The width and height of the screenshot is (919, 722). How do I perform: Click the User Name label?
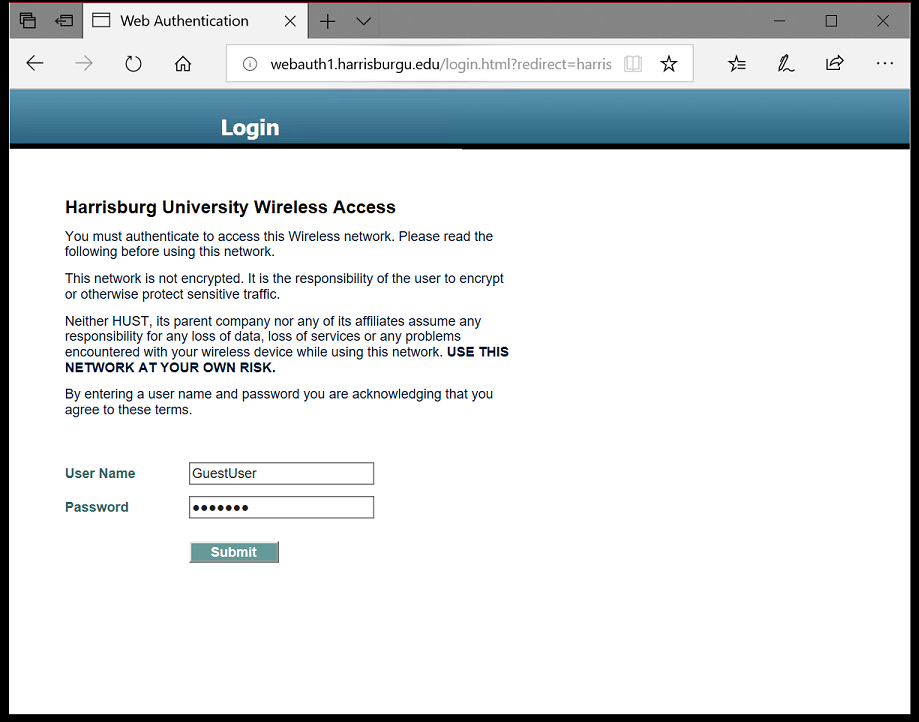[x=100, y=474]
